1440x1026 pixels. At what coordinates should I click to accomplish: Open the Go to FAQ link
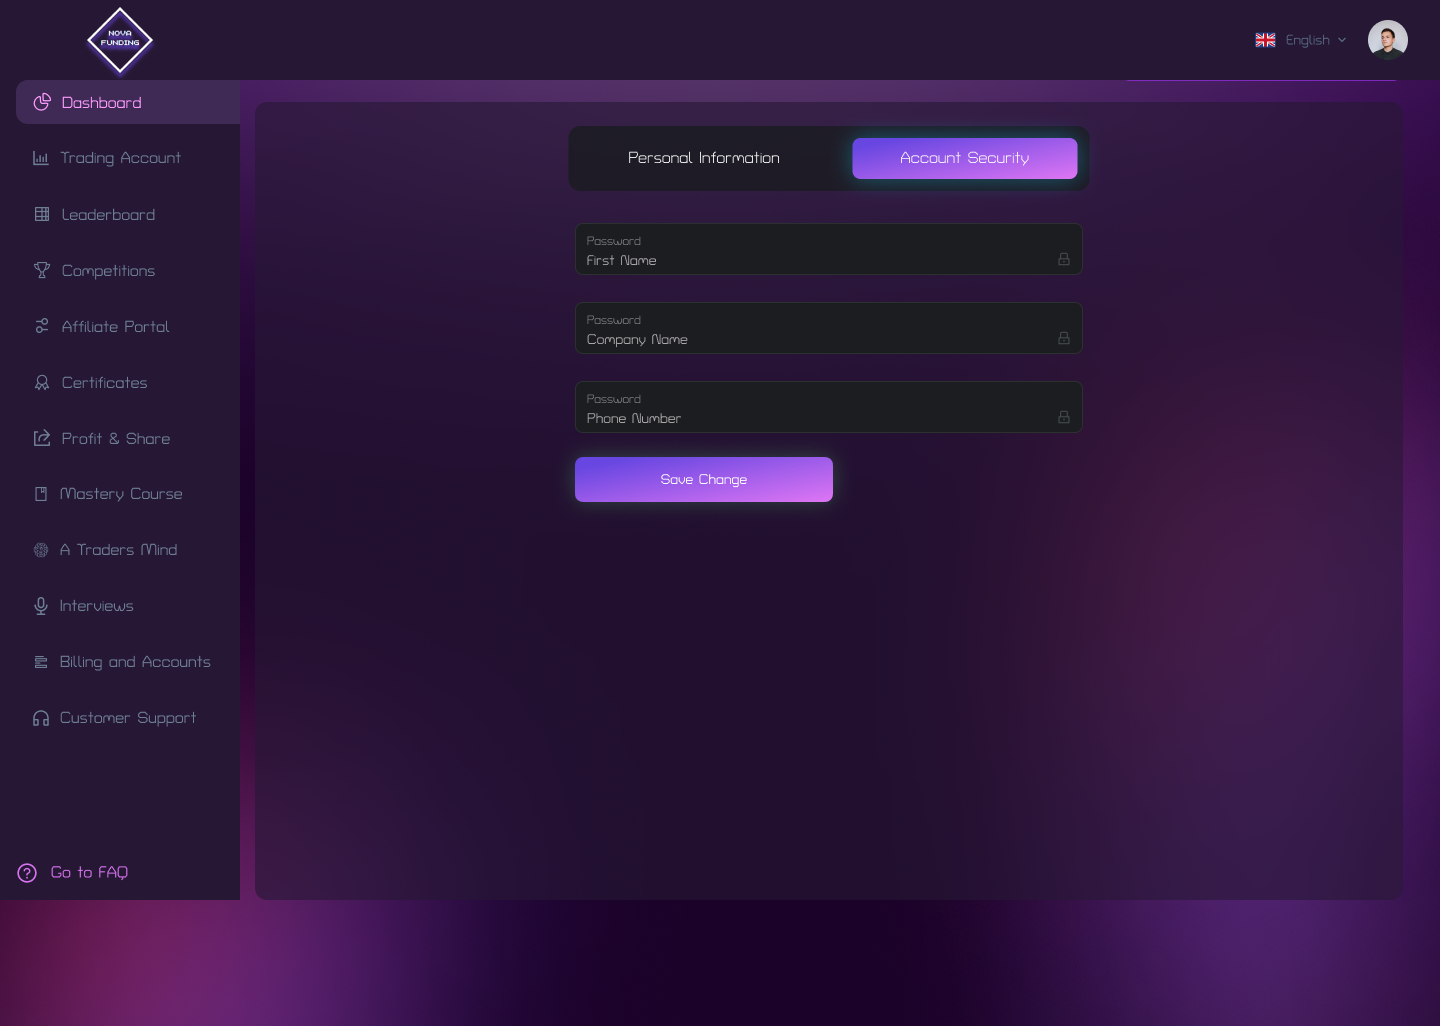click(89, 872)
